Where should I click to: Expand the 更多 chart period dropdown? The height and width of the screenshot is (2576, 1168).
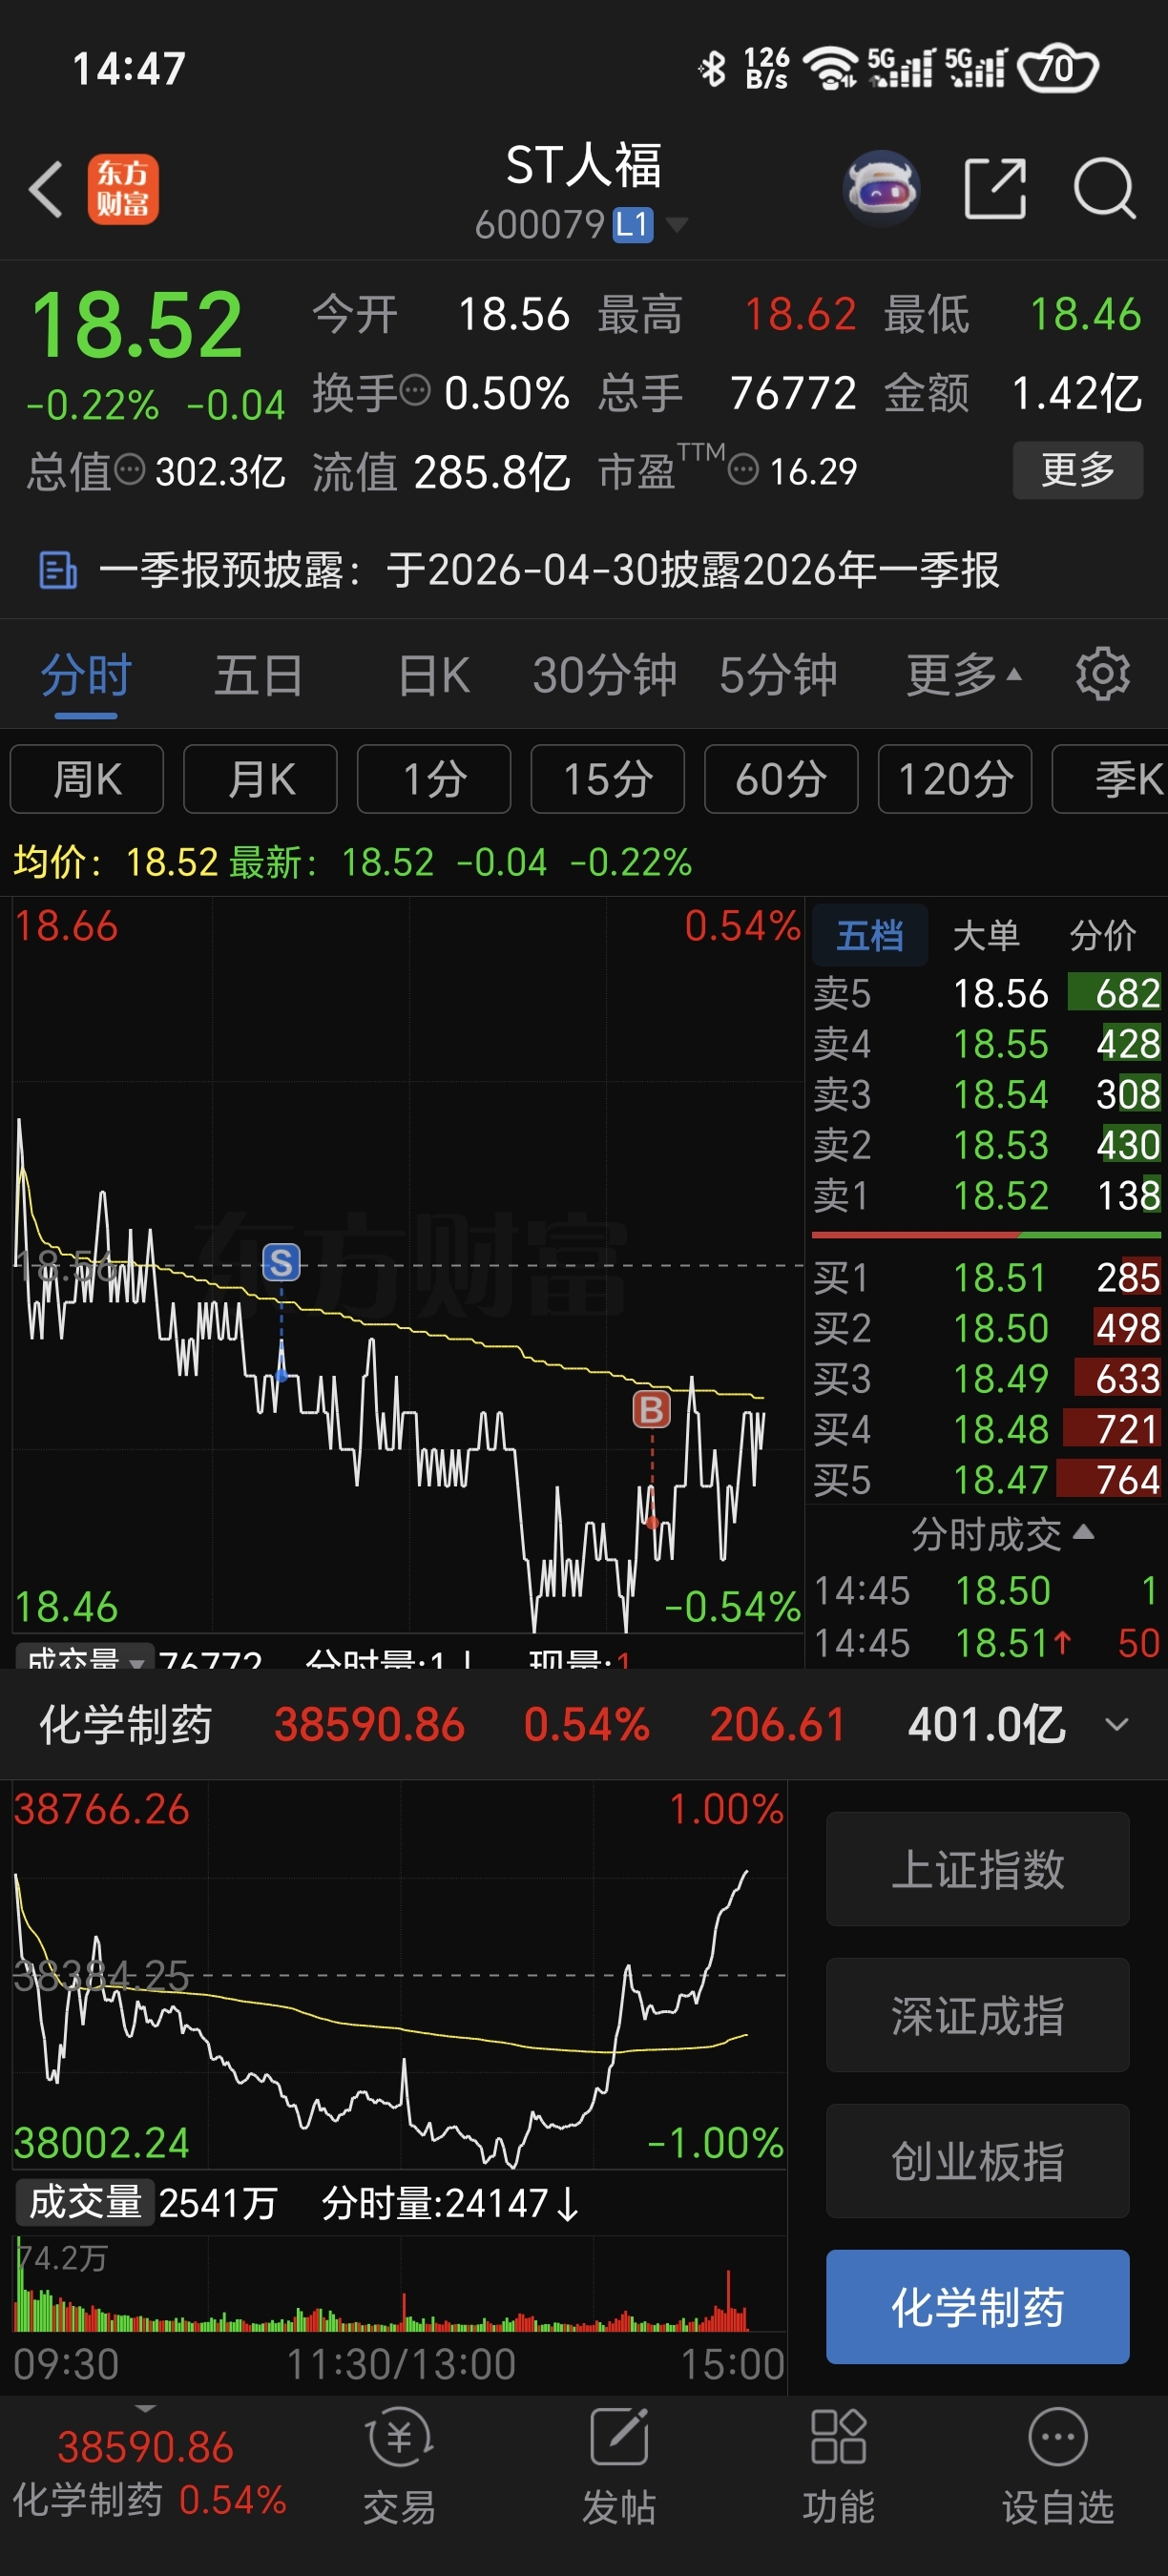coord(964,675)
